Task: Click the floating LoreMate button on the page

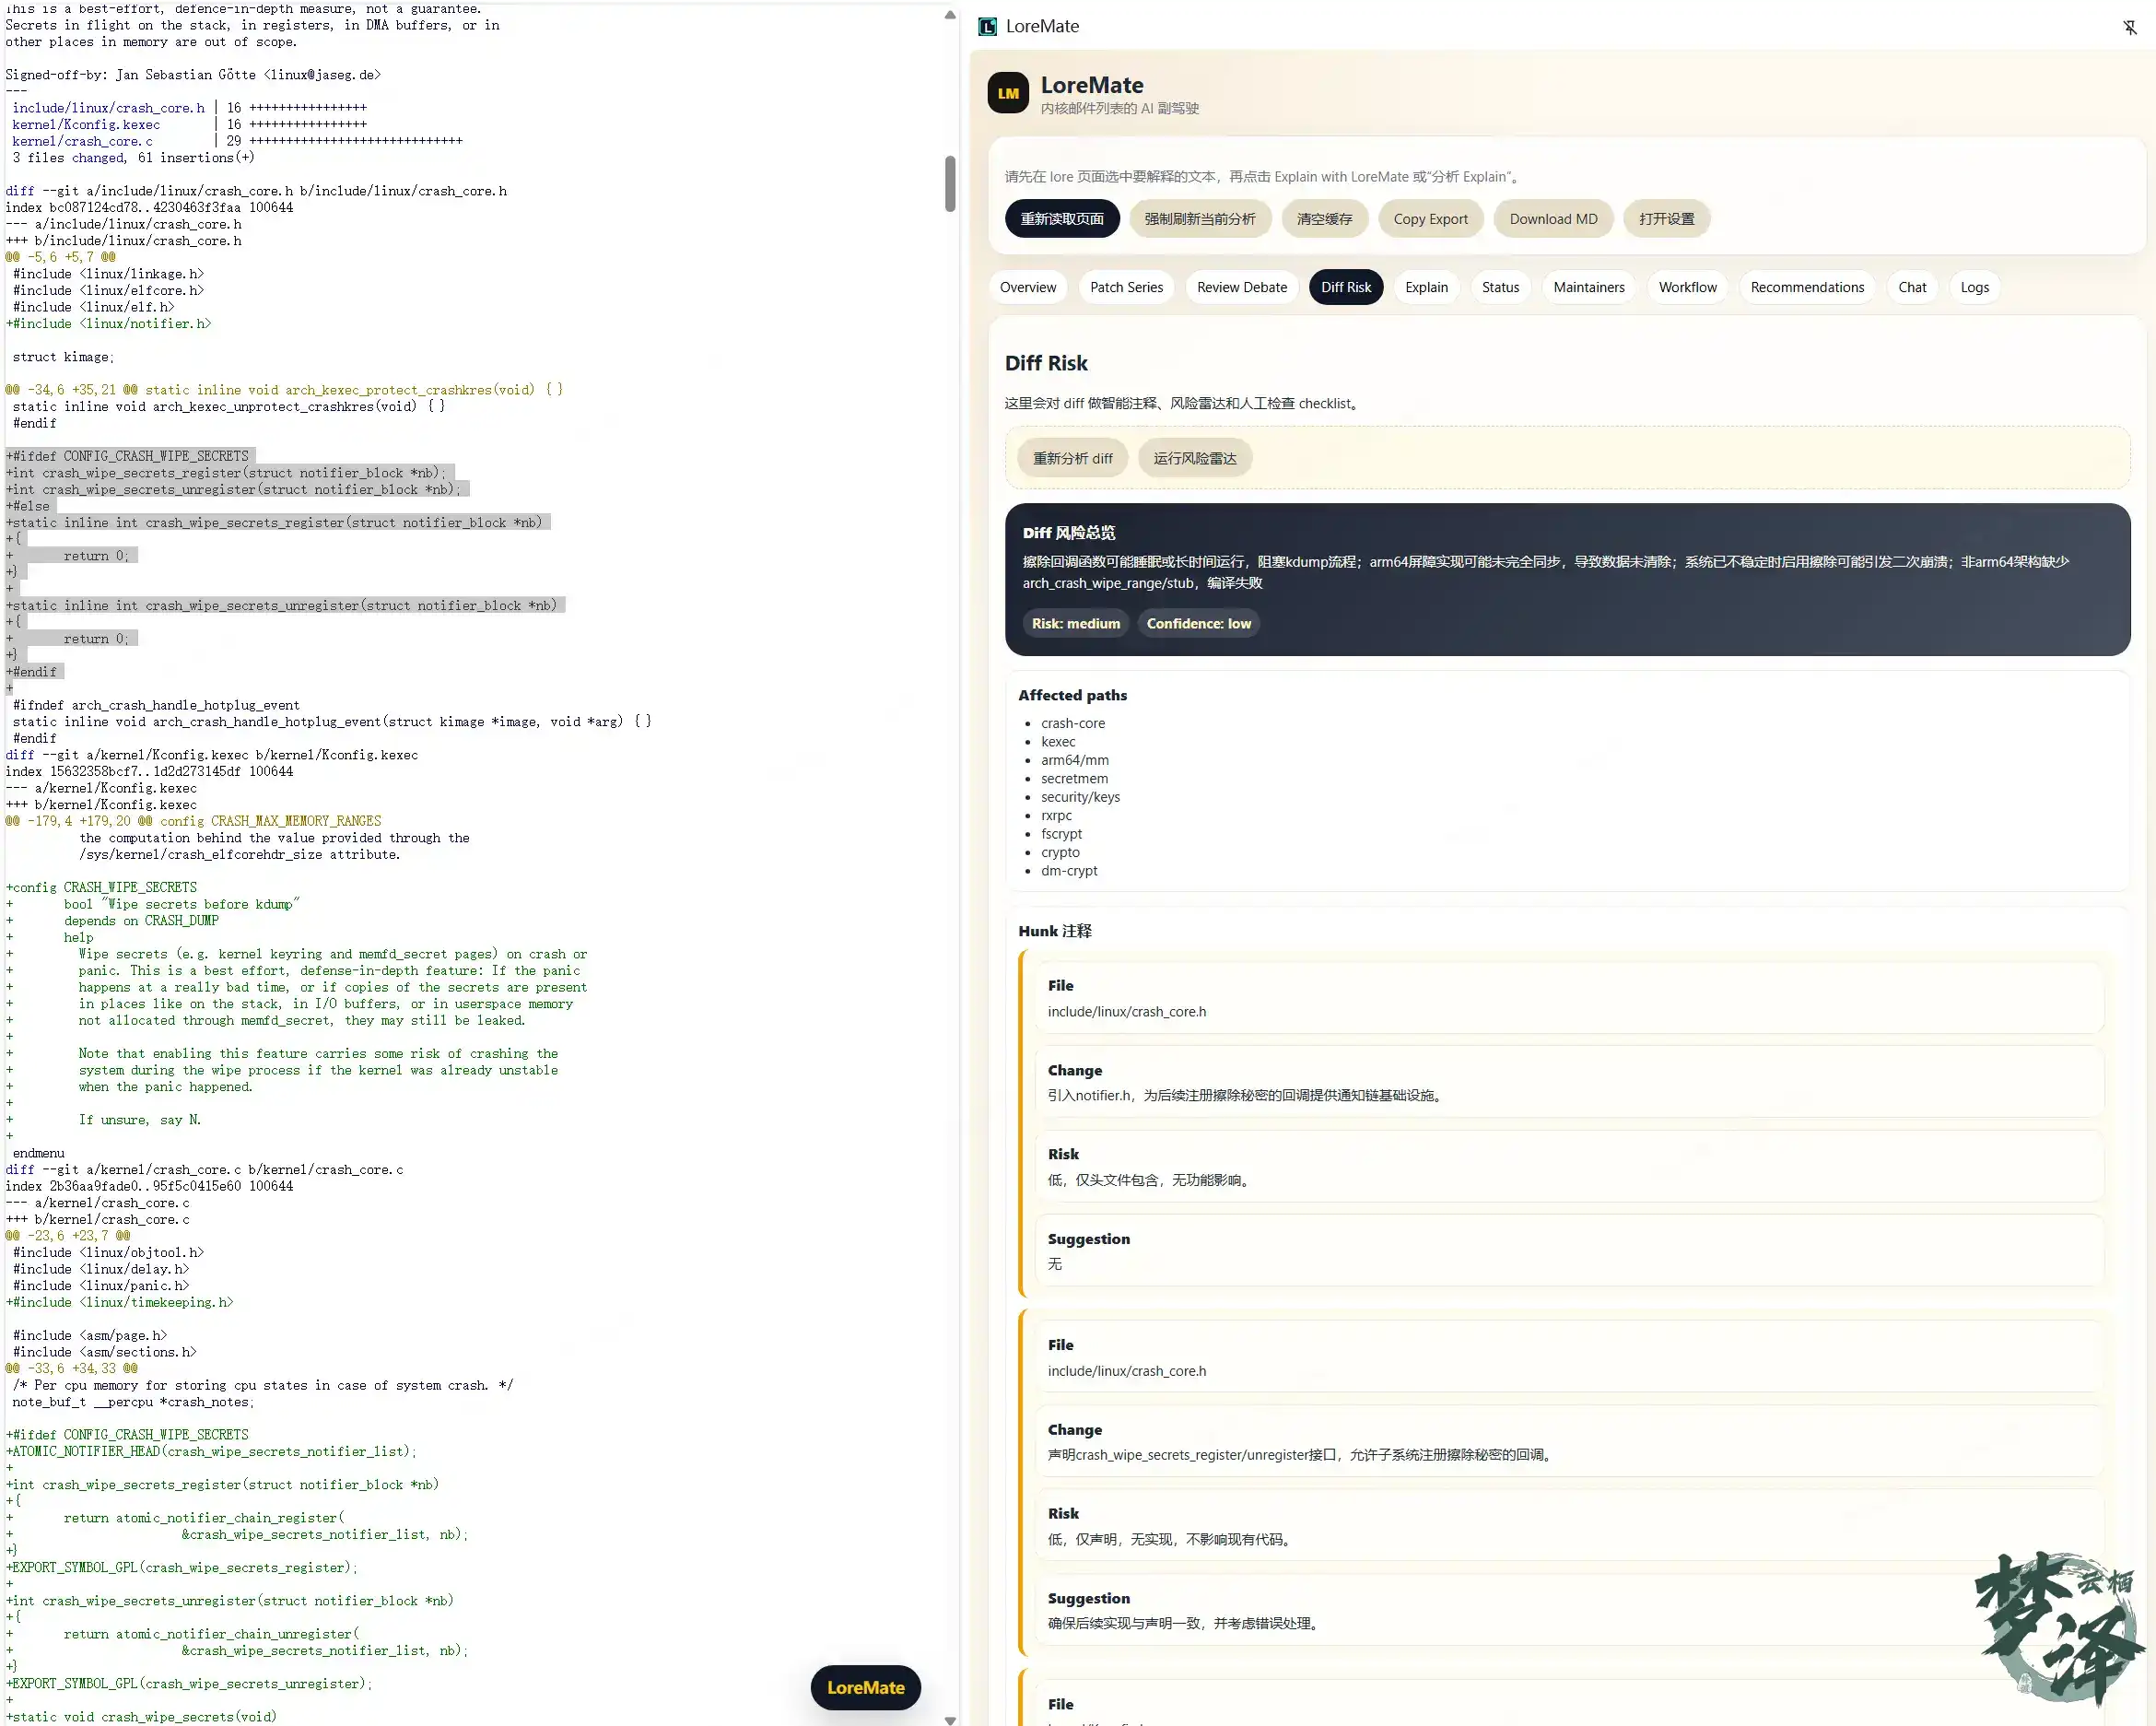Action: tap(865, 1687)
